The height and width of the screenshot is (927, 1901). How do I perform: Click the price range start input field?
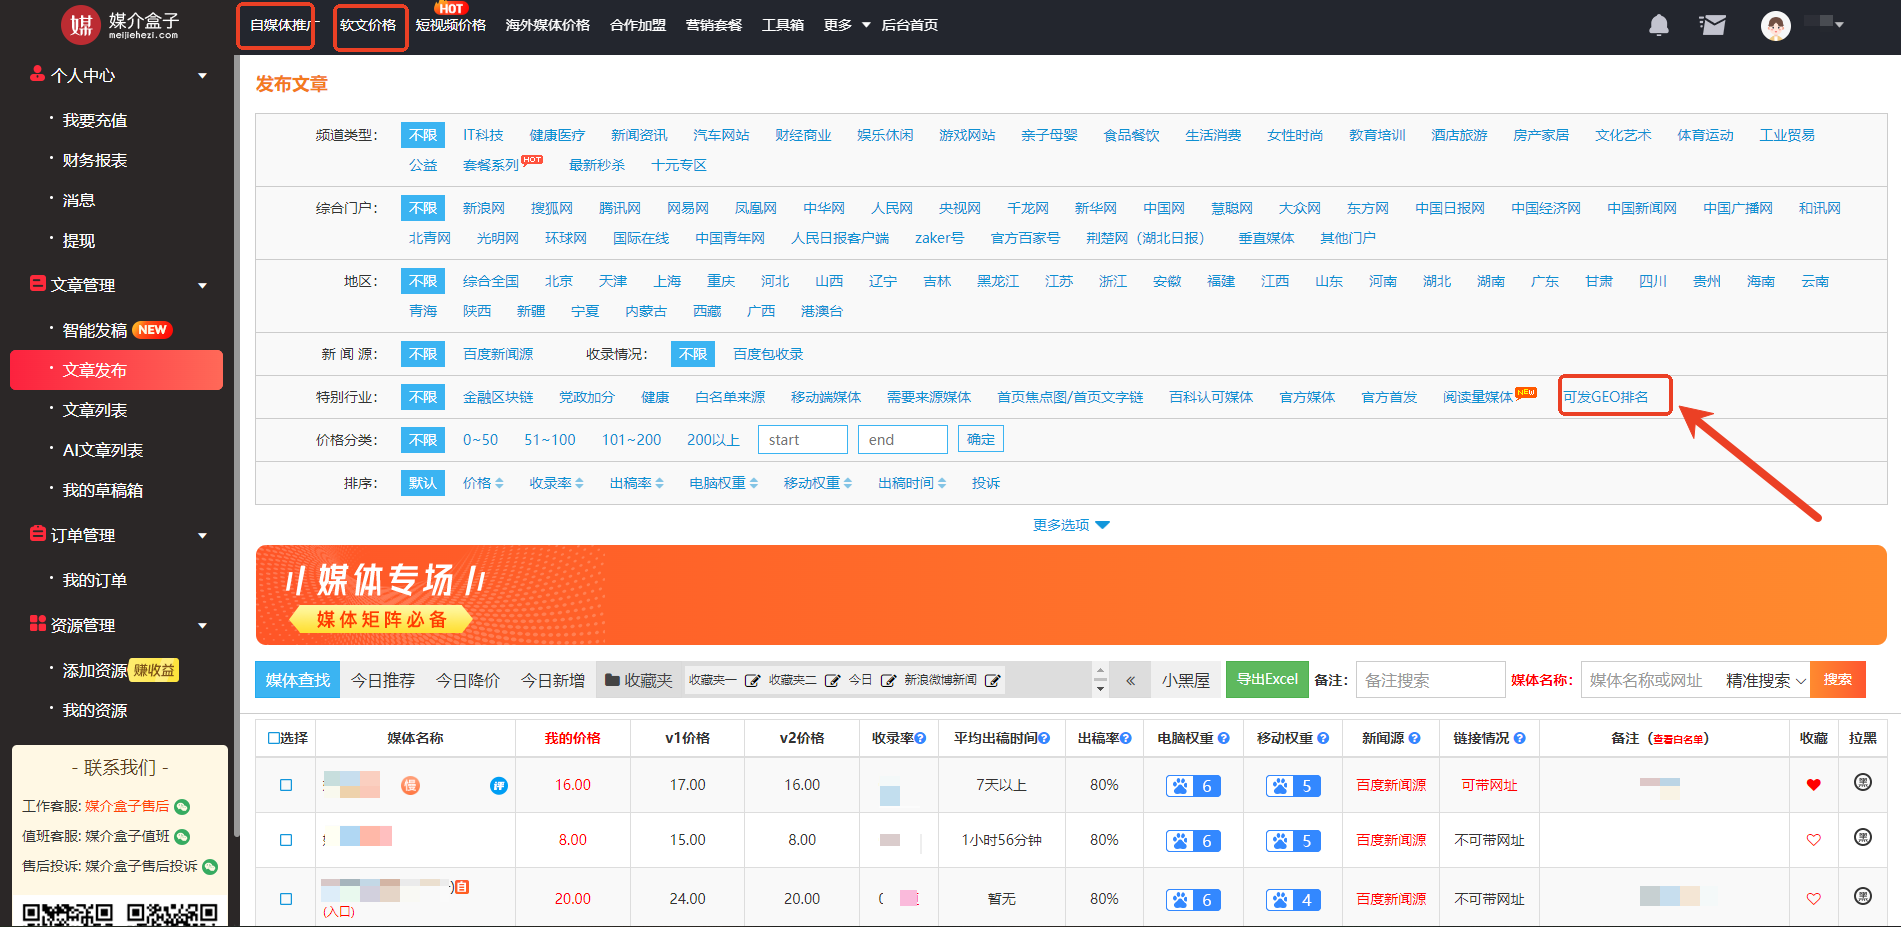click(x=802, y=440)
